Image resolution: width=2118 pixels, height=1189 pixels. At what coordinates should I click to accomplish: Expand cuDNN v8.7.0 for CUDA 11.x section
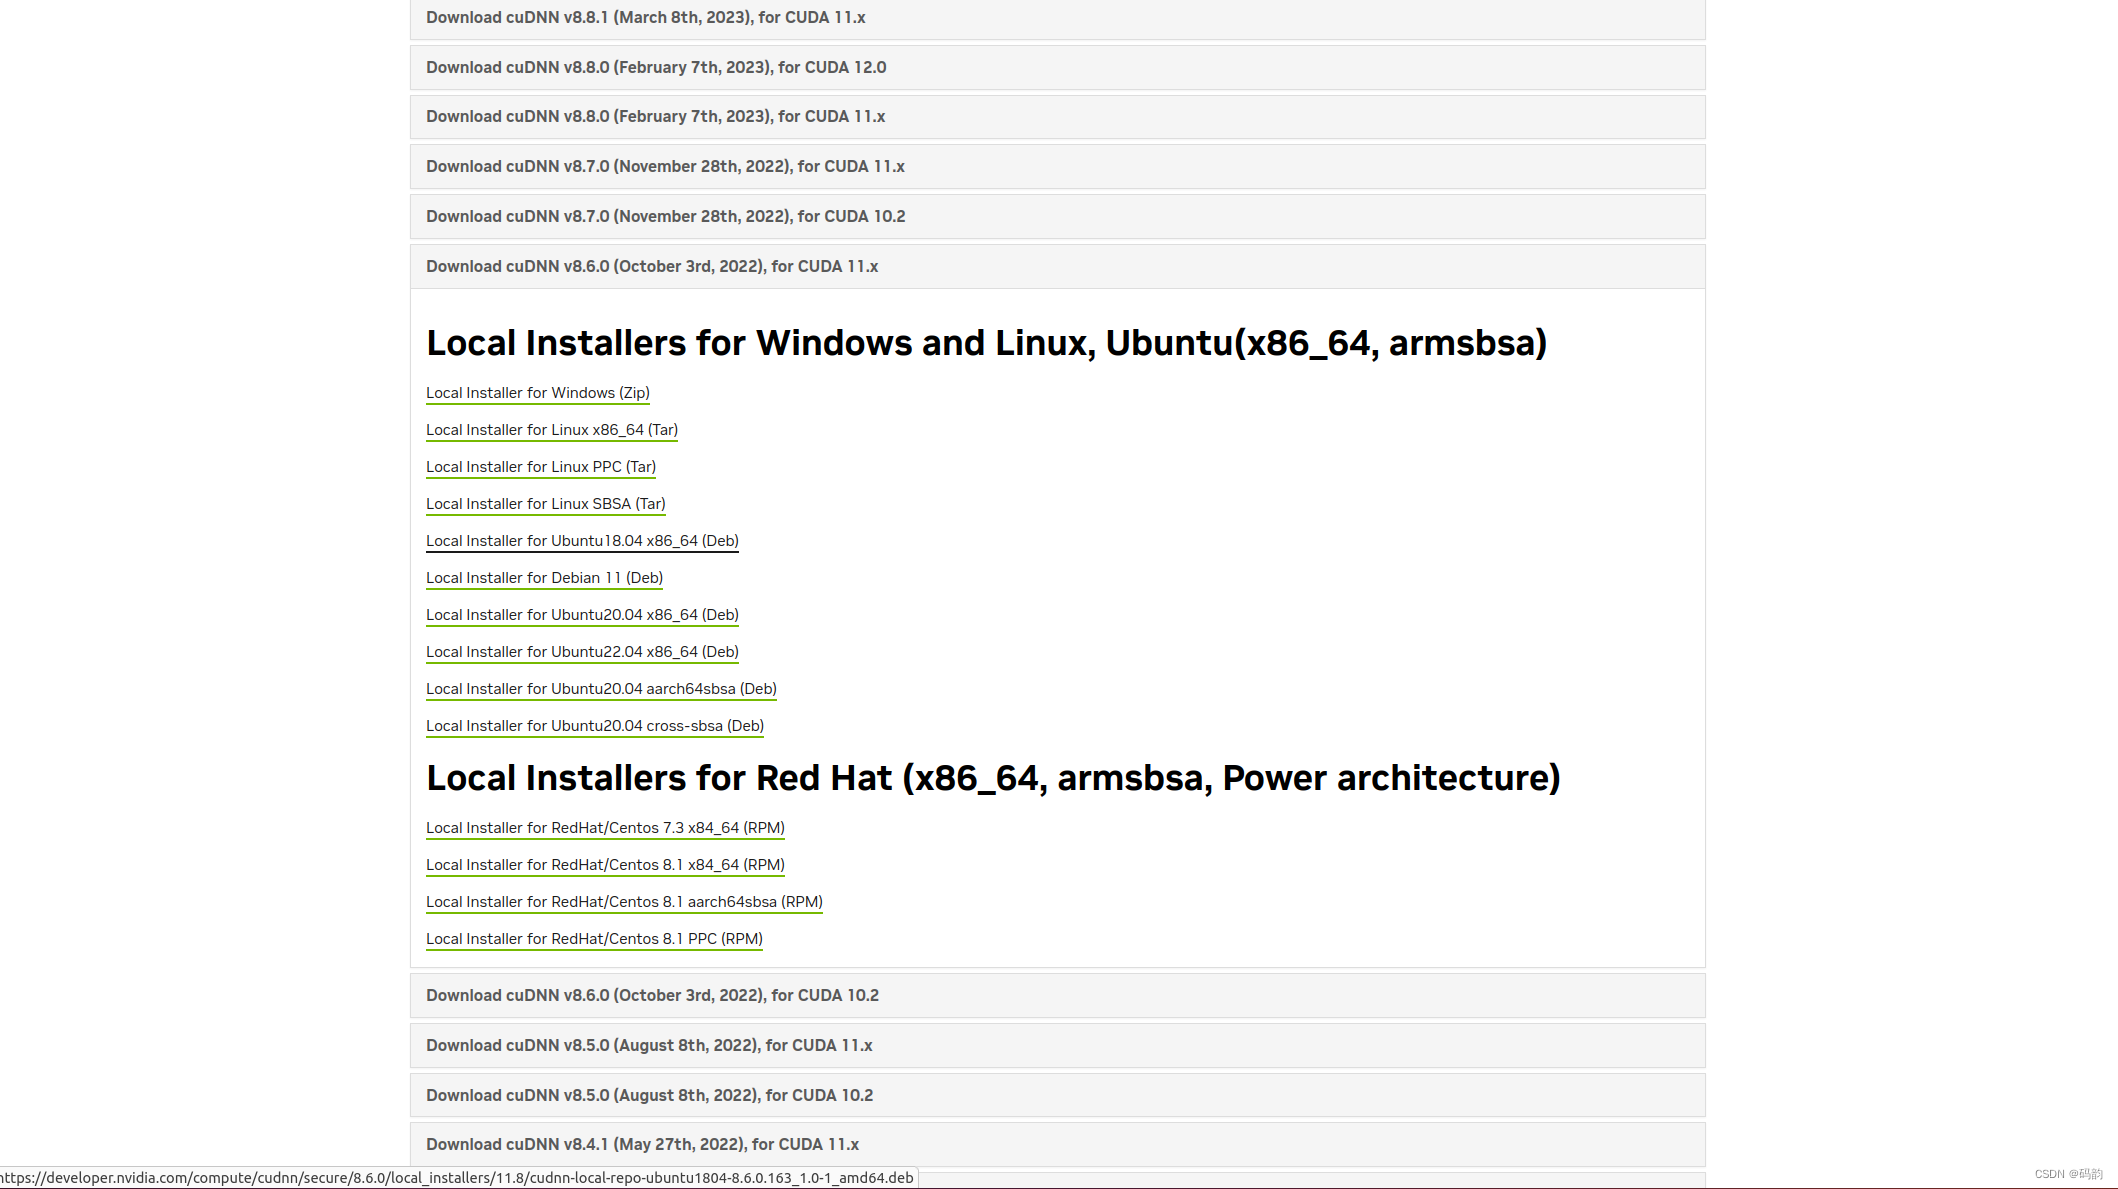[x=1057, y=167]
